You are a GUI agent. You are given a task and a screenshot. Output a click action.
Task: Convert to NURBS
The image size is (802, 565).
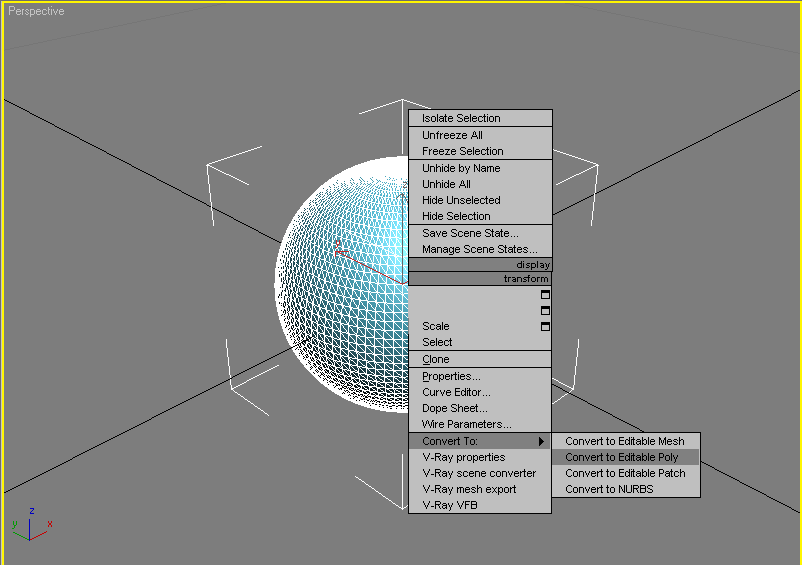(x=626, y=489)
